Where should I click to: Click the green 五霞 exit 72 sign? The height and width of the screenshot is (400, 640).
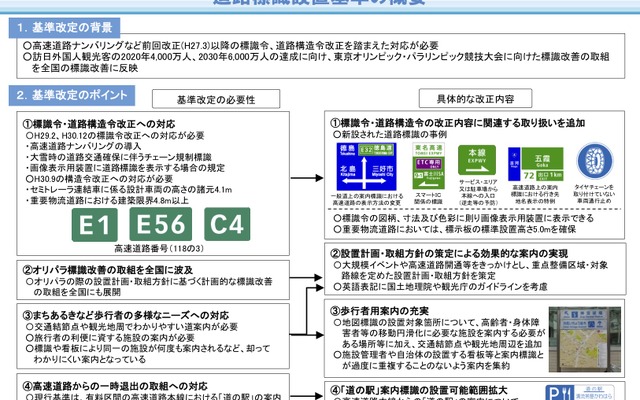pyautogui.click(x=536, y=164)
